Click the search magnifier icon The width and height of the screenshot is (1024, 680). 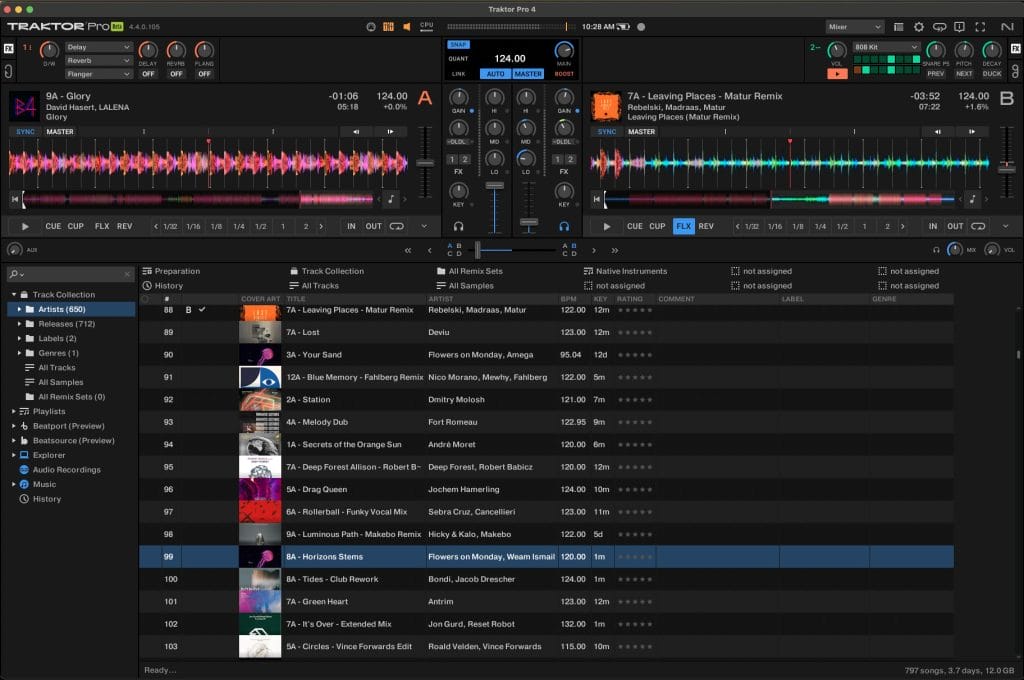13,274
